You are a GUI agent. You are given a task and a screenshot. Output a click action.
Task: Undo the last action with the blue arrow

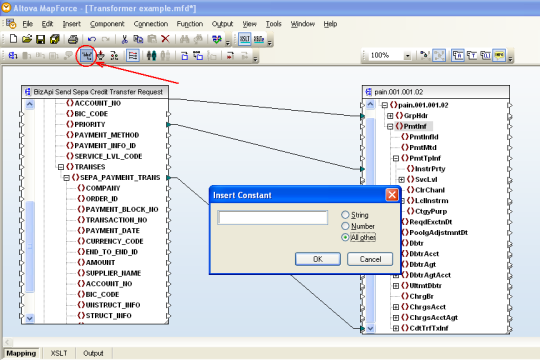pos(92,39)
